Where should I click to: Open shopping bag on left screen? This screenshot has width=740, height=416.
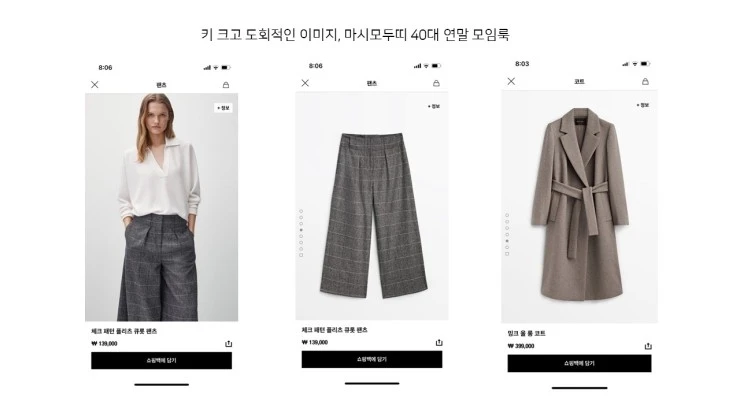pos(226,85)
